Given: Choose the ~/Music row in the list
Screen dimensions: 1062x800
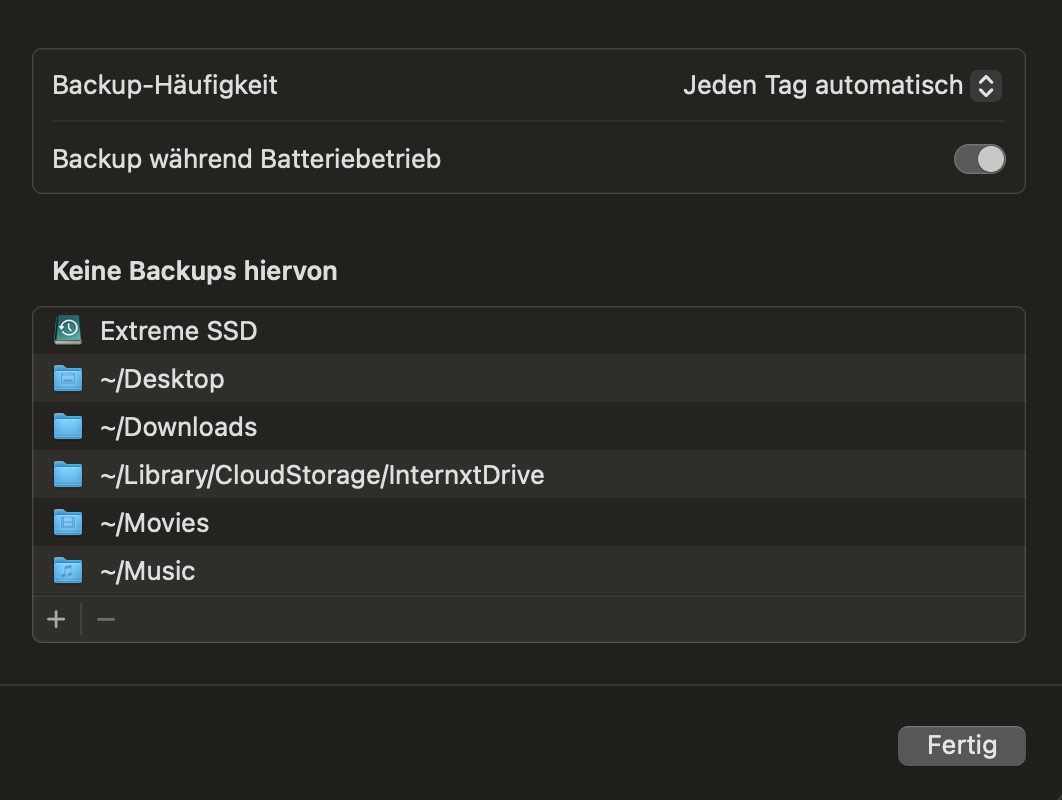Looking at the screenshot, I should (x=148, y=571).
